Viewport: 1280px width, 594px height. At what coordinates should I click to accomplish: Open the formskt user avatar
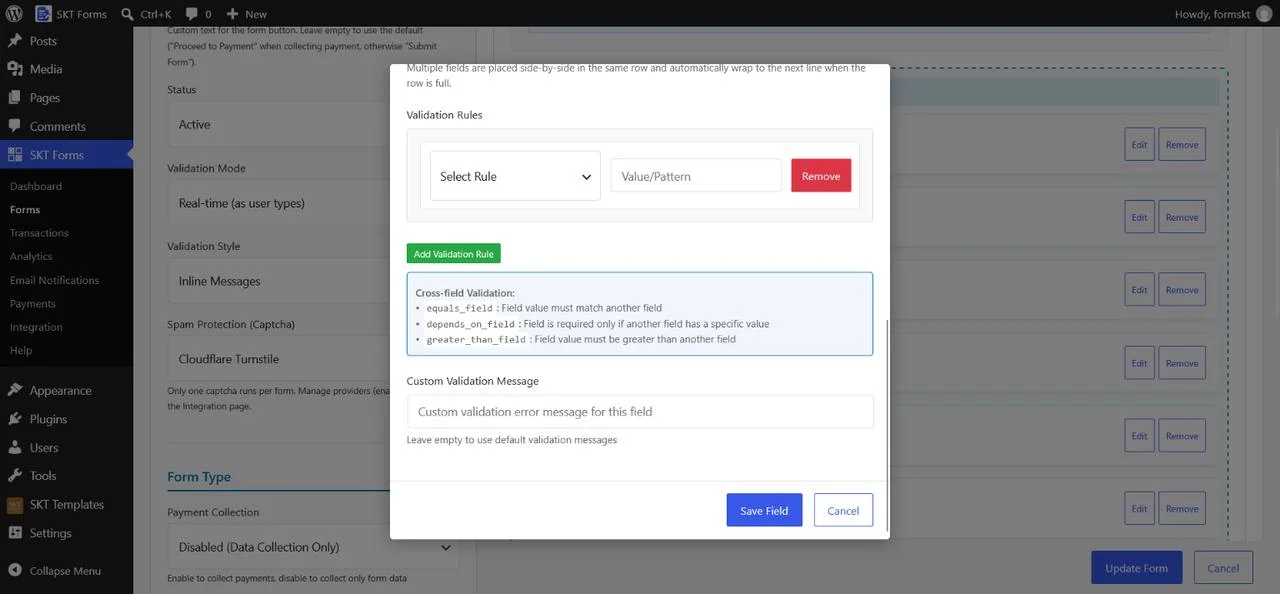[1264, 14]
